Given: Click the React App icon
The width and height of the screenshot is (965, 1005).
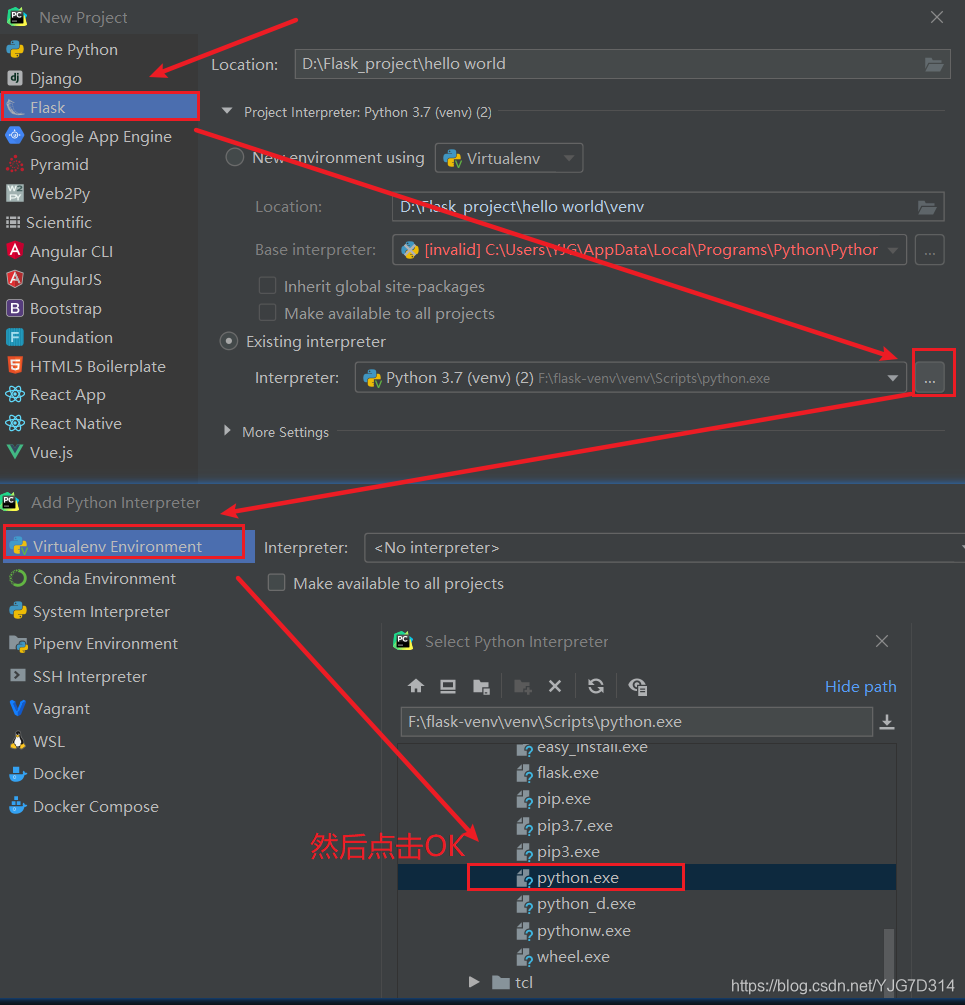Looking at the screenshot, I should tap(15, 395).
